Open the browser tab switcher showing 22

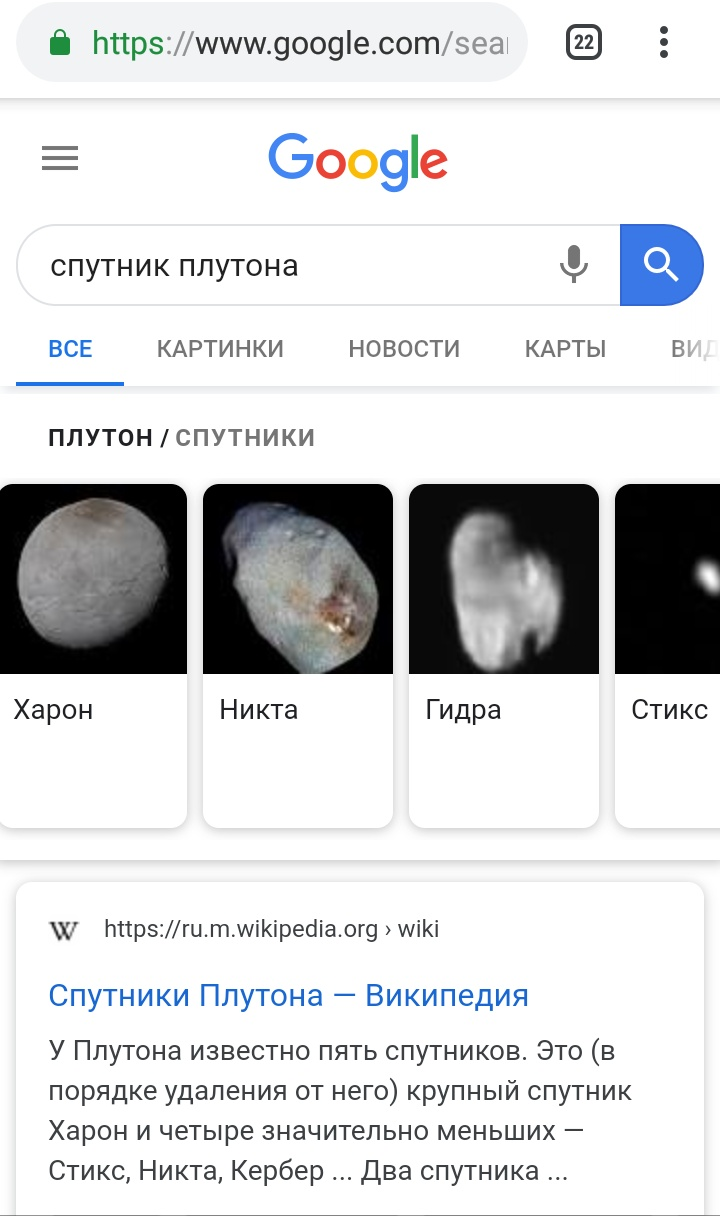(584, 43)
